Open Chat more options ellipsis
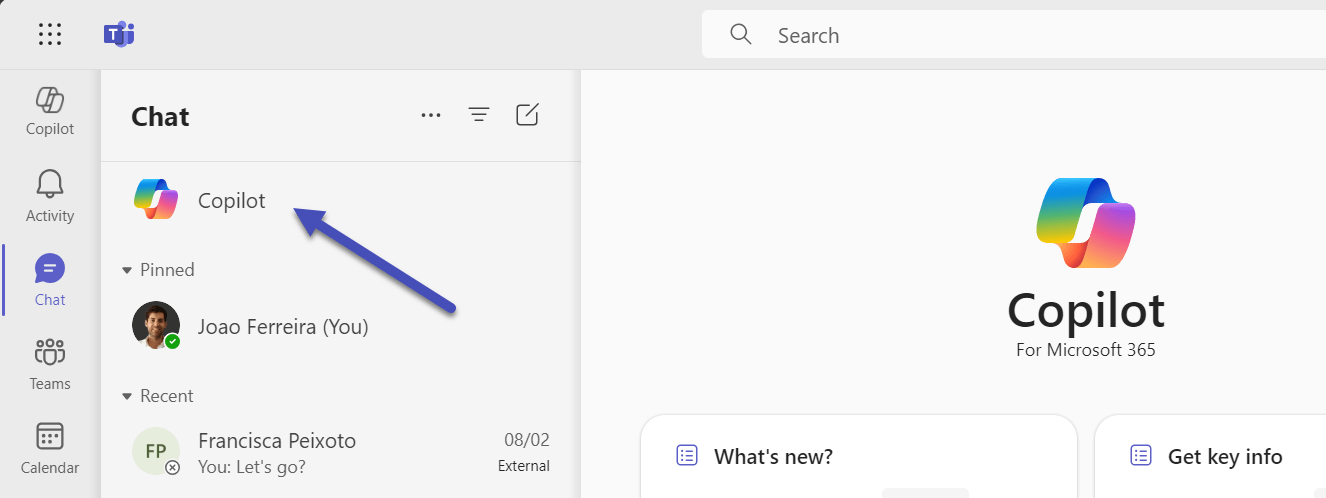The image size is (1326, 498). click(x=431, y=115)
